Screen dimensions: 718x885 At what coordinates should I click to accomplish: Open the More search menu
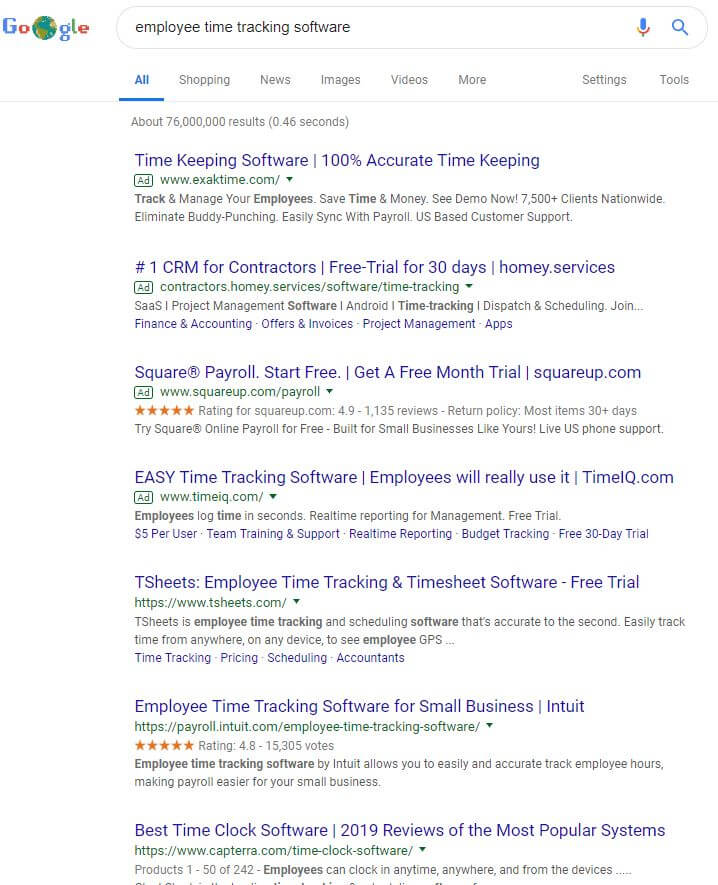[472, 80]
